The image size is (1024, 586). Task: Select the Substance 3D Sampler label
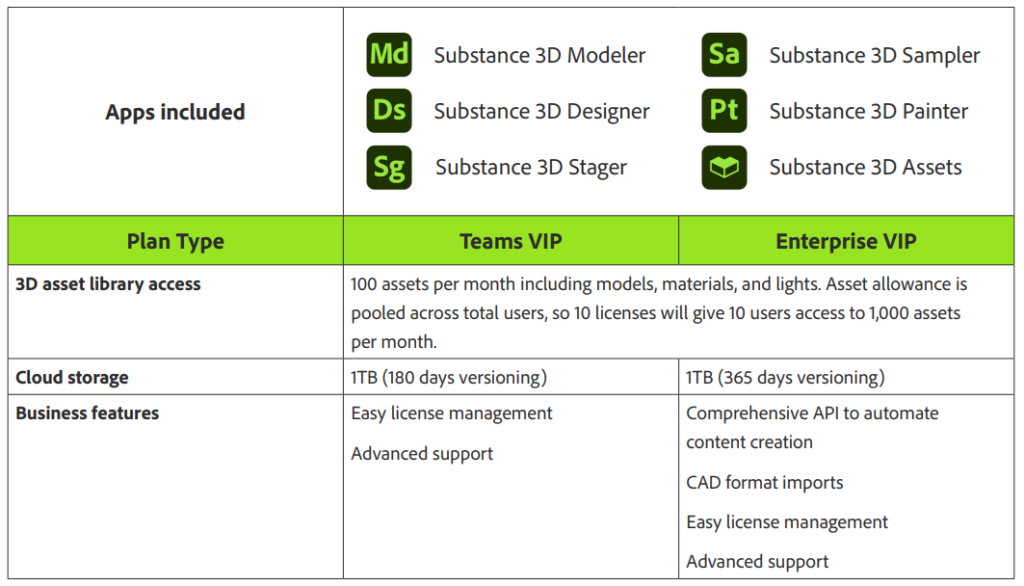pyautogui.click(x=874, y=55)
